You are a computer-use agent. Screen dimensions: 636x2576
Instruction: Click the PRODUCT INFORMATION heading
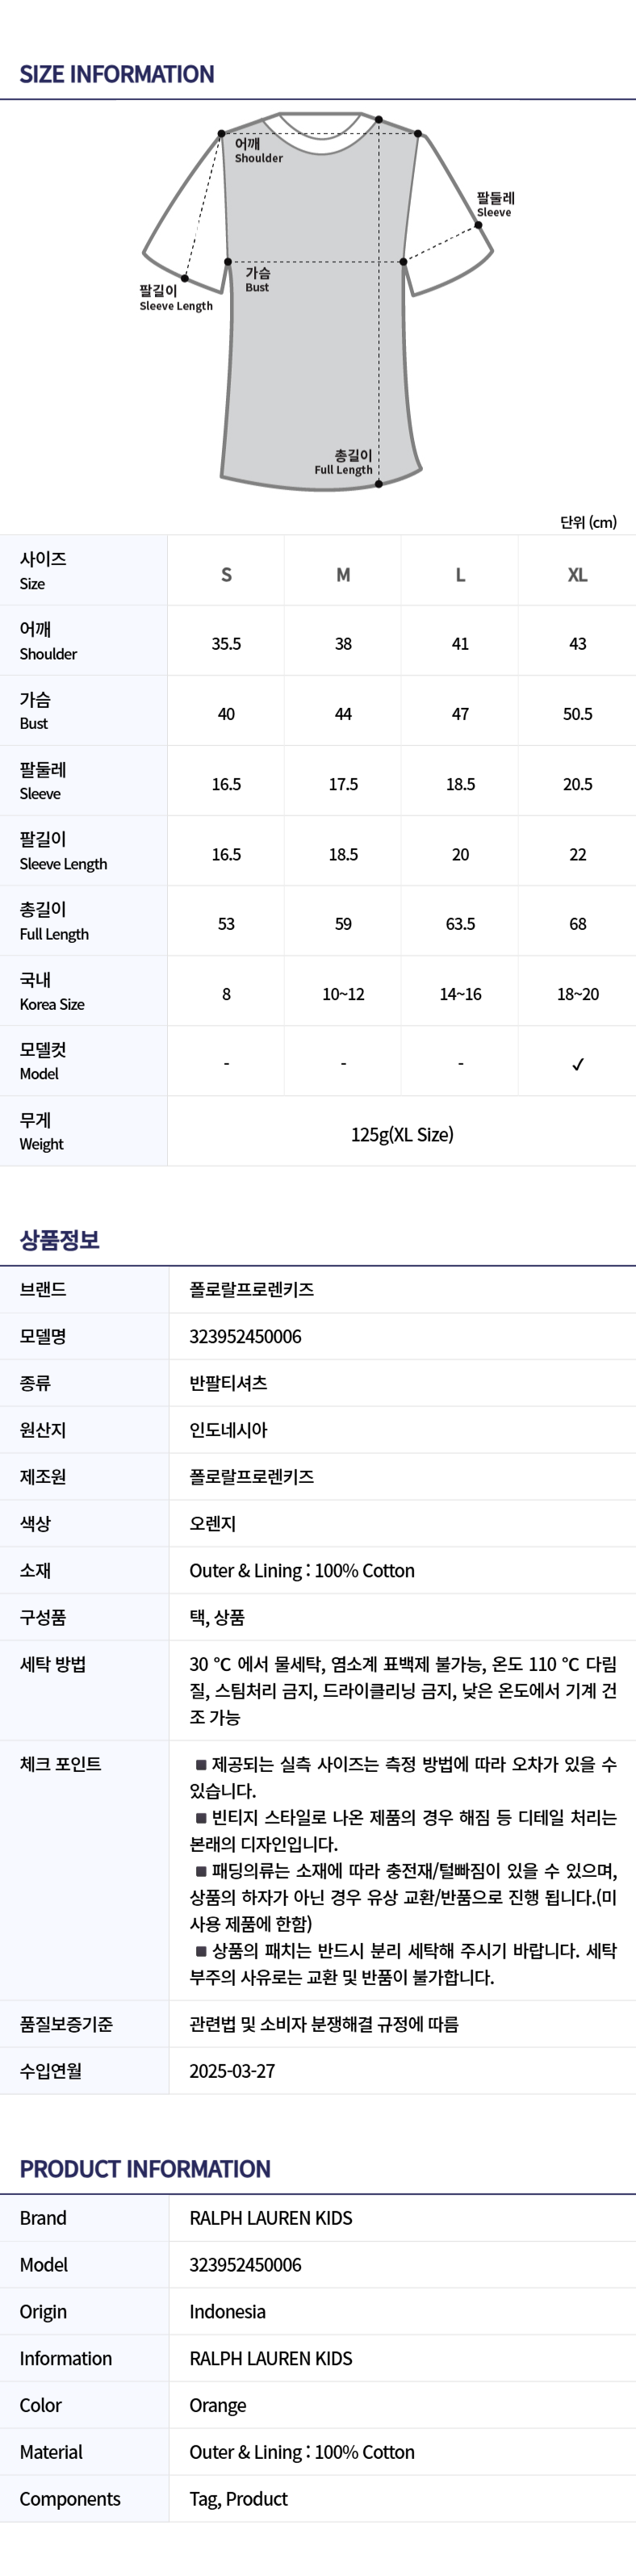click(x=145, y=2169)
